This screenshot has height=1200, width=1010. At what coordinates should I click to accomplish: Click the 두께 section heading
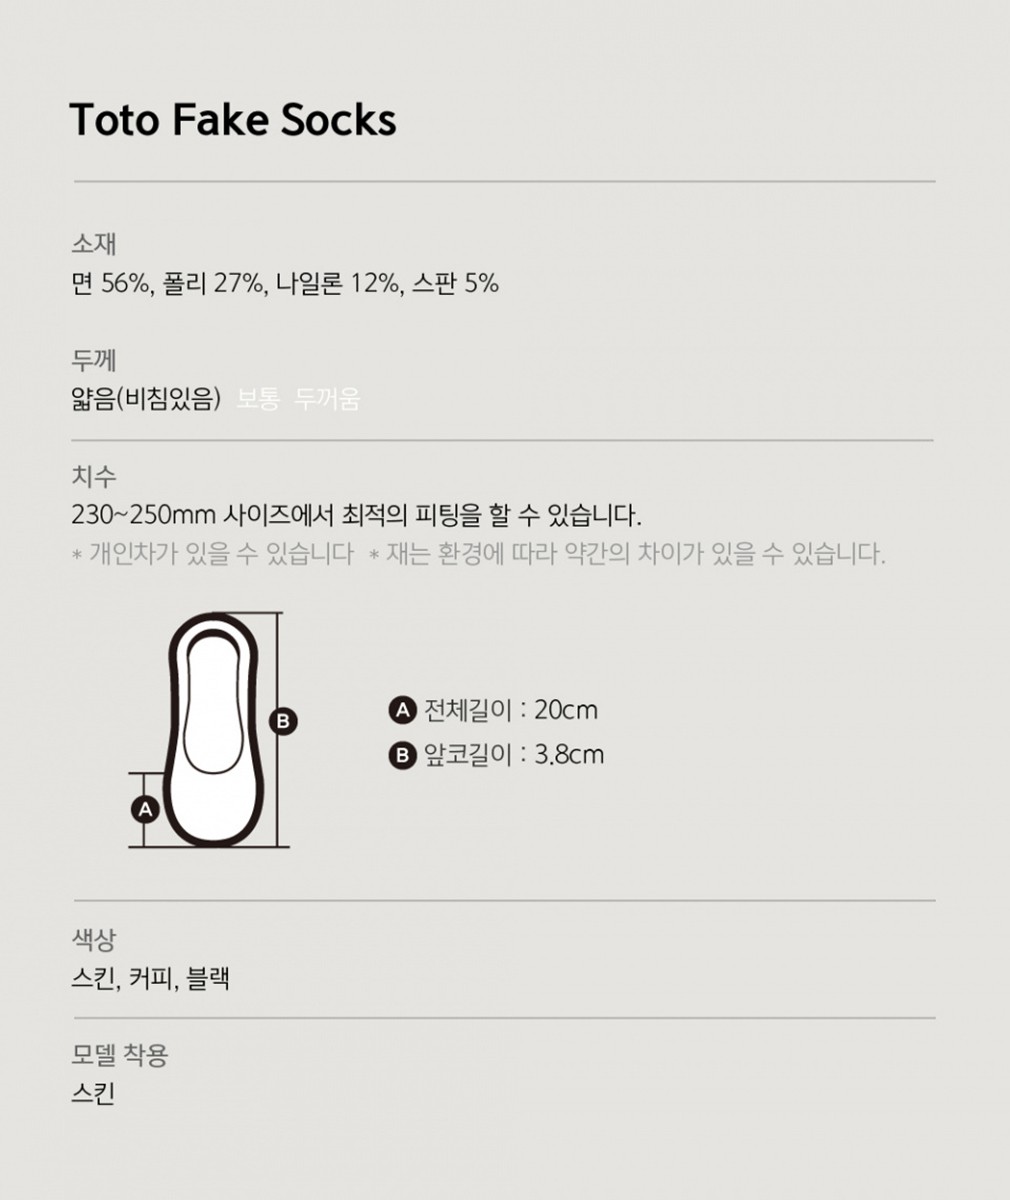click(94, 359)
